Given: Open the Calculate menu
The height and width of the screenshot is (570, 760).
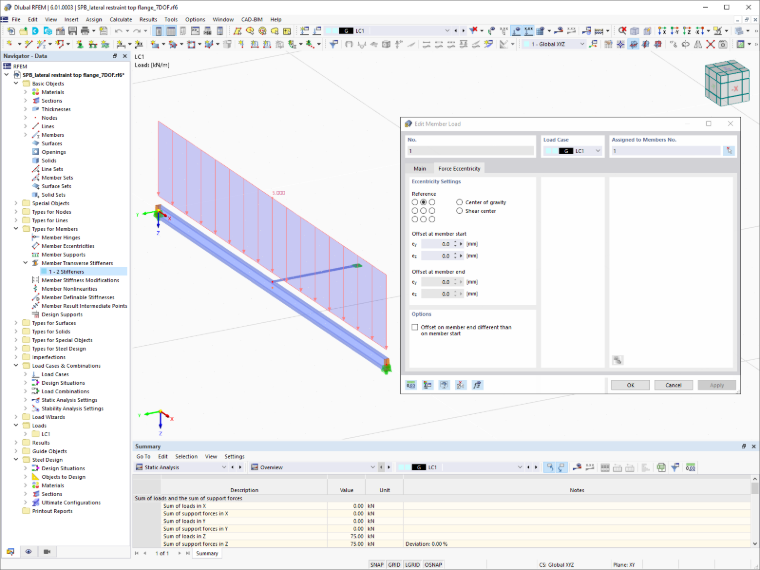Looking at the screenshot, I should [121, 19].
